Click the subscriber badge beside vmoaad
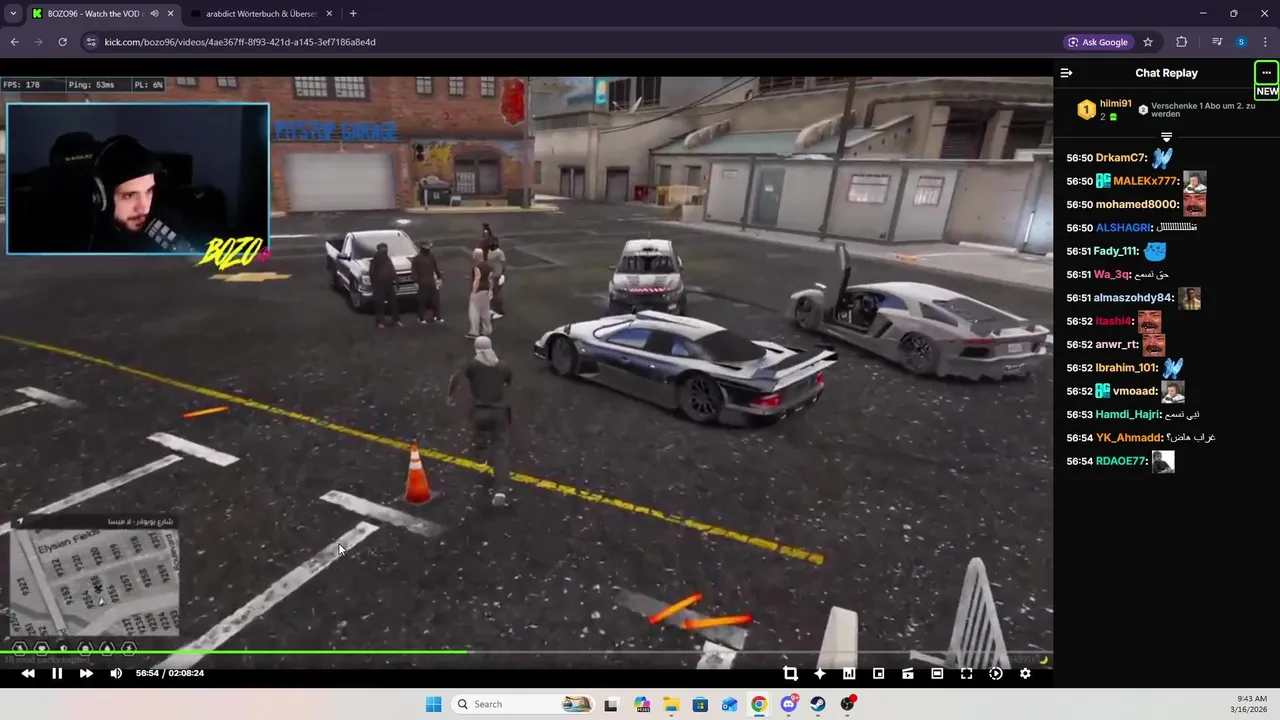Screen dimensions: 1280x720 1103,392
